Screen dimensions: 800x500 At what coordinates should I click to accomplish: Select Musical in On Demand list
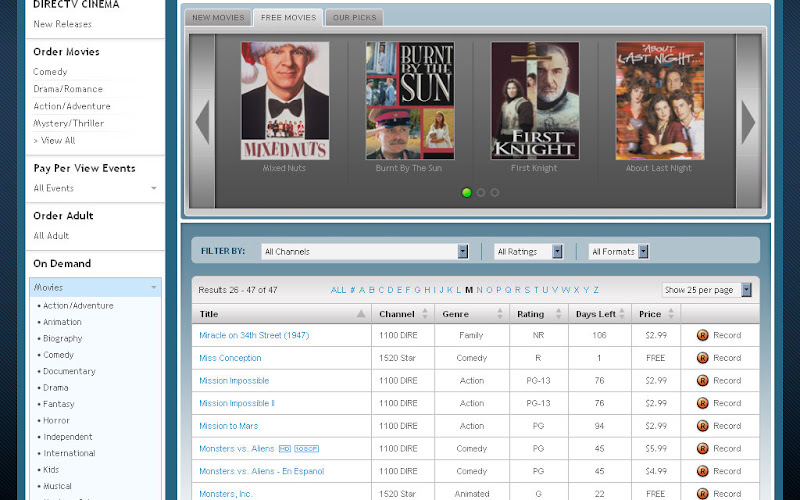click(57, 486)
